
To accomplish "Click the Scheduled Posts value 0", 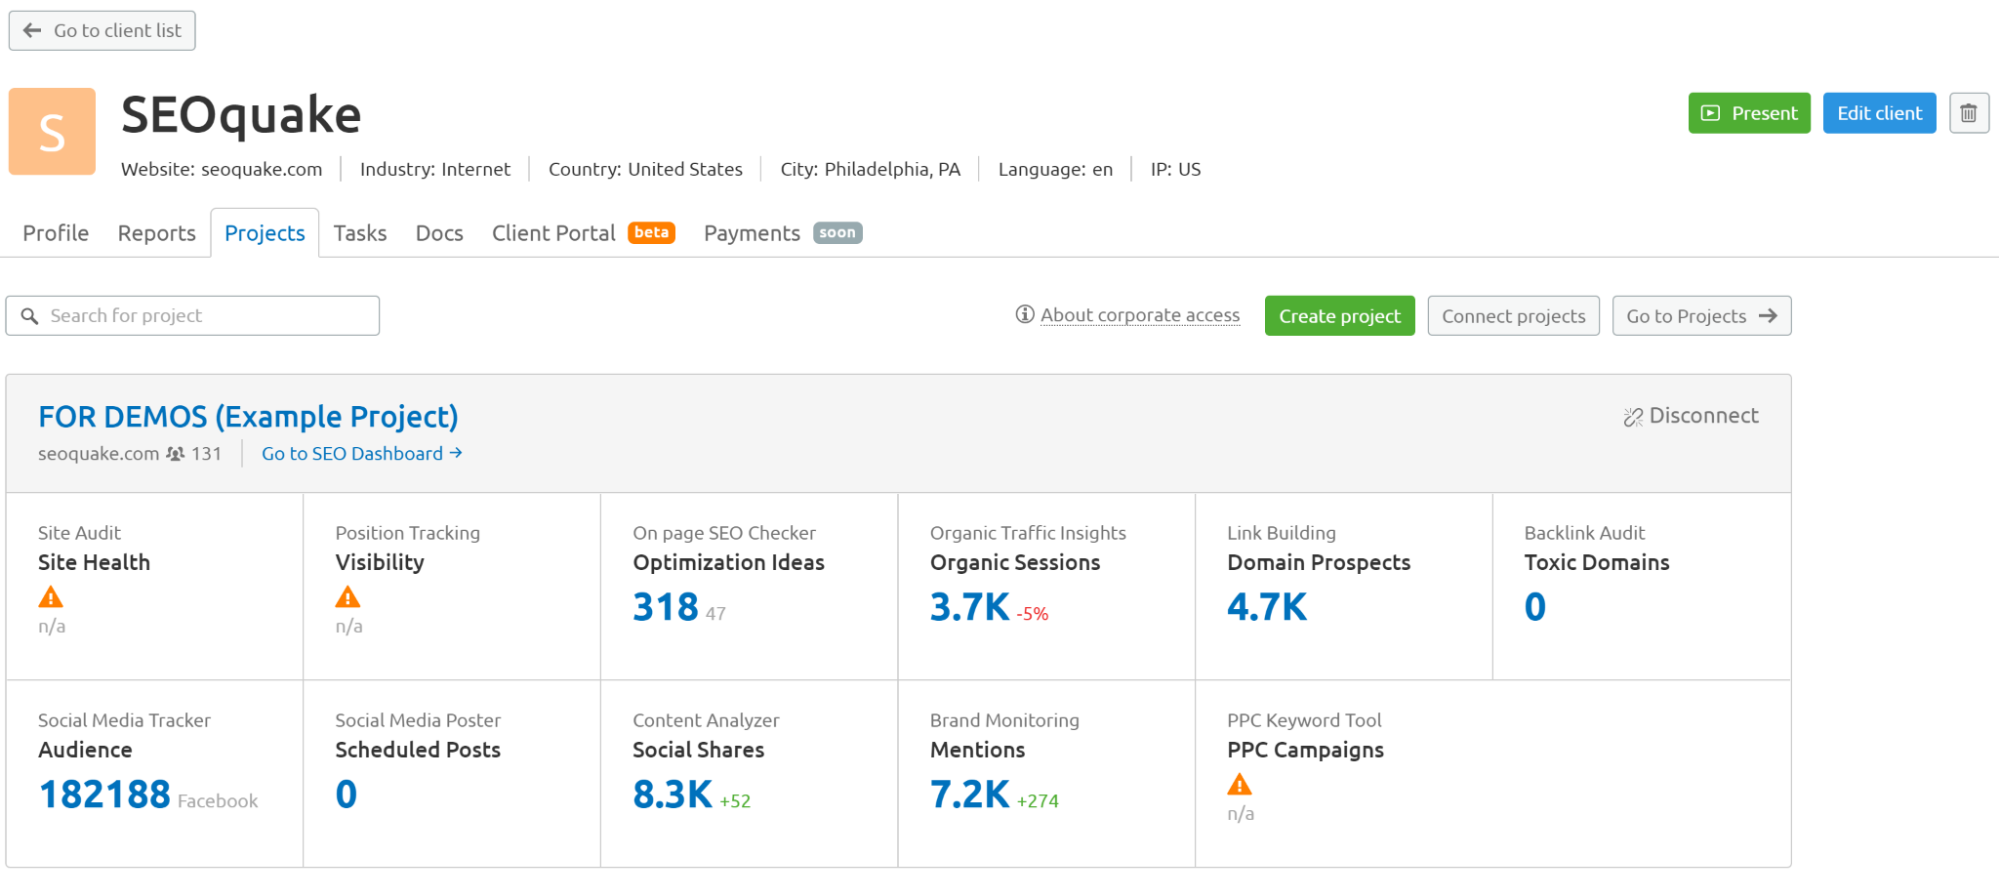I will [346, 795].
